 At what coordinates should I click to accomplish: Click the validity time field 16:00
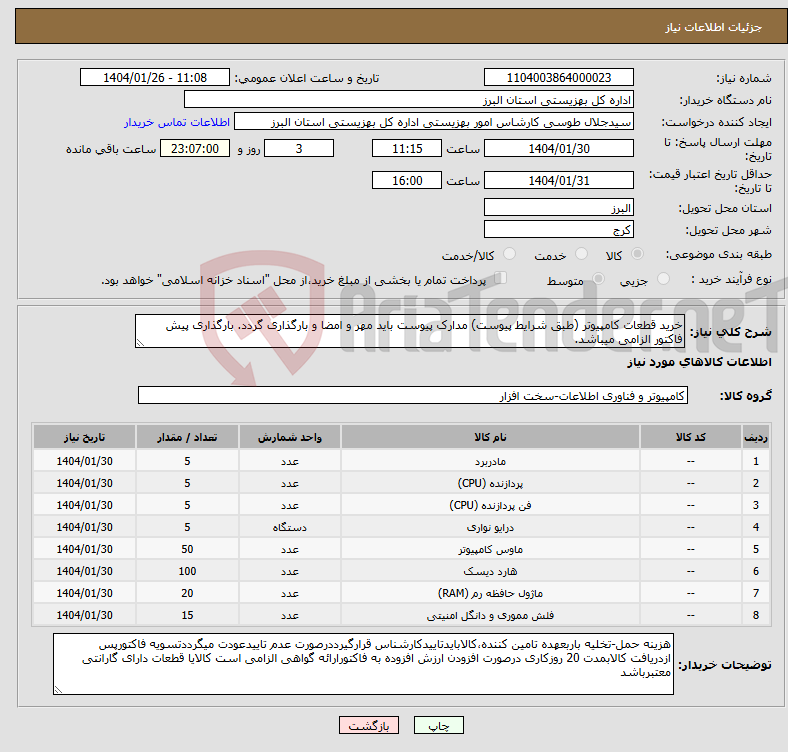[407, 180]
